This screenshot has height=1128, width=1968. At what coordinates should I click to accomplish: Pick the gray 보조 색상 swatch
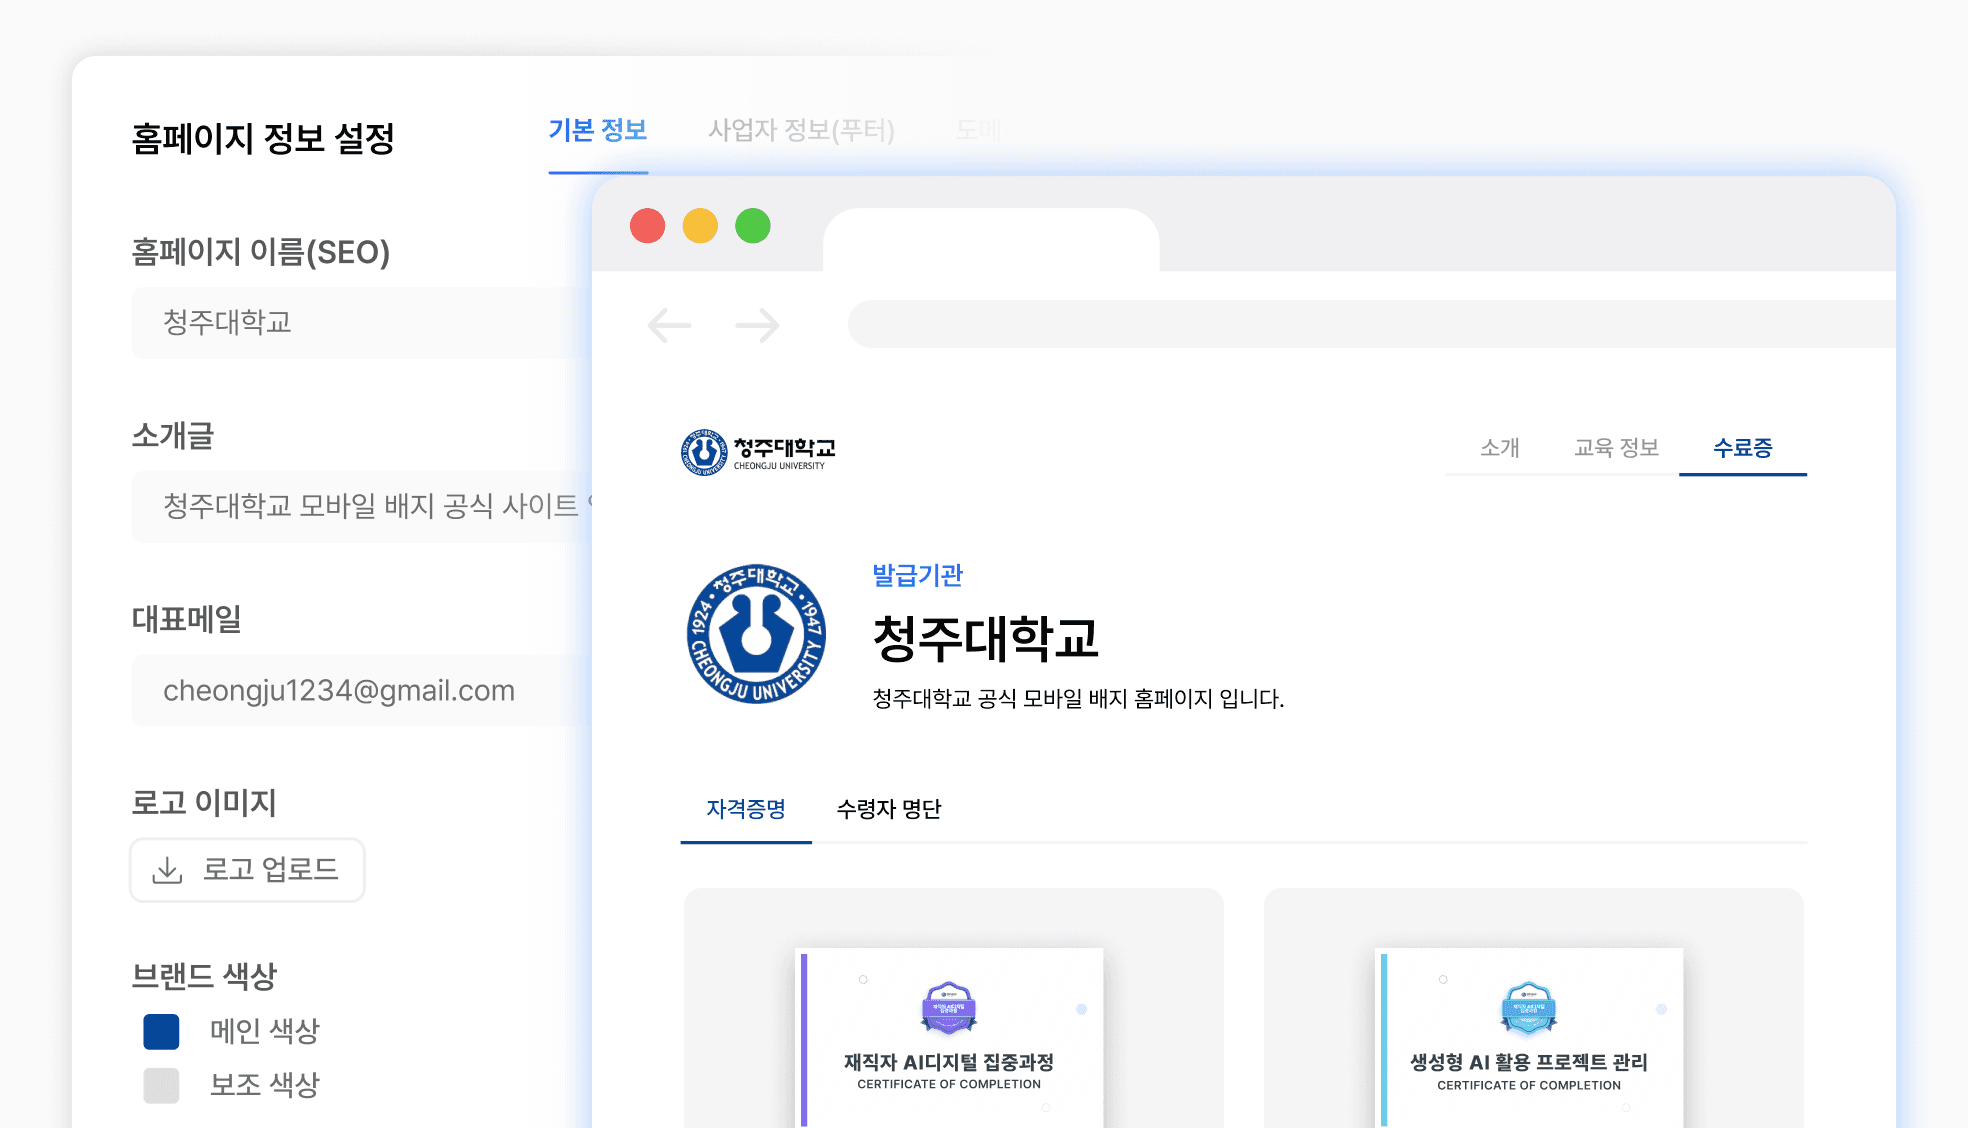pyautogui.click(x=161, y=1085)
